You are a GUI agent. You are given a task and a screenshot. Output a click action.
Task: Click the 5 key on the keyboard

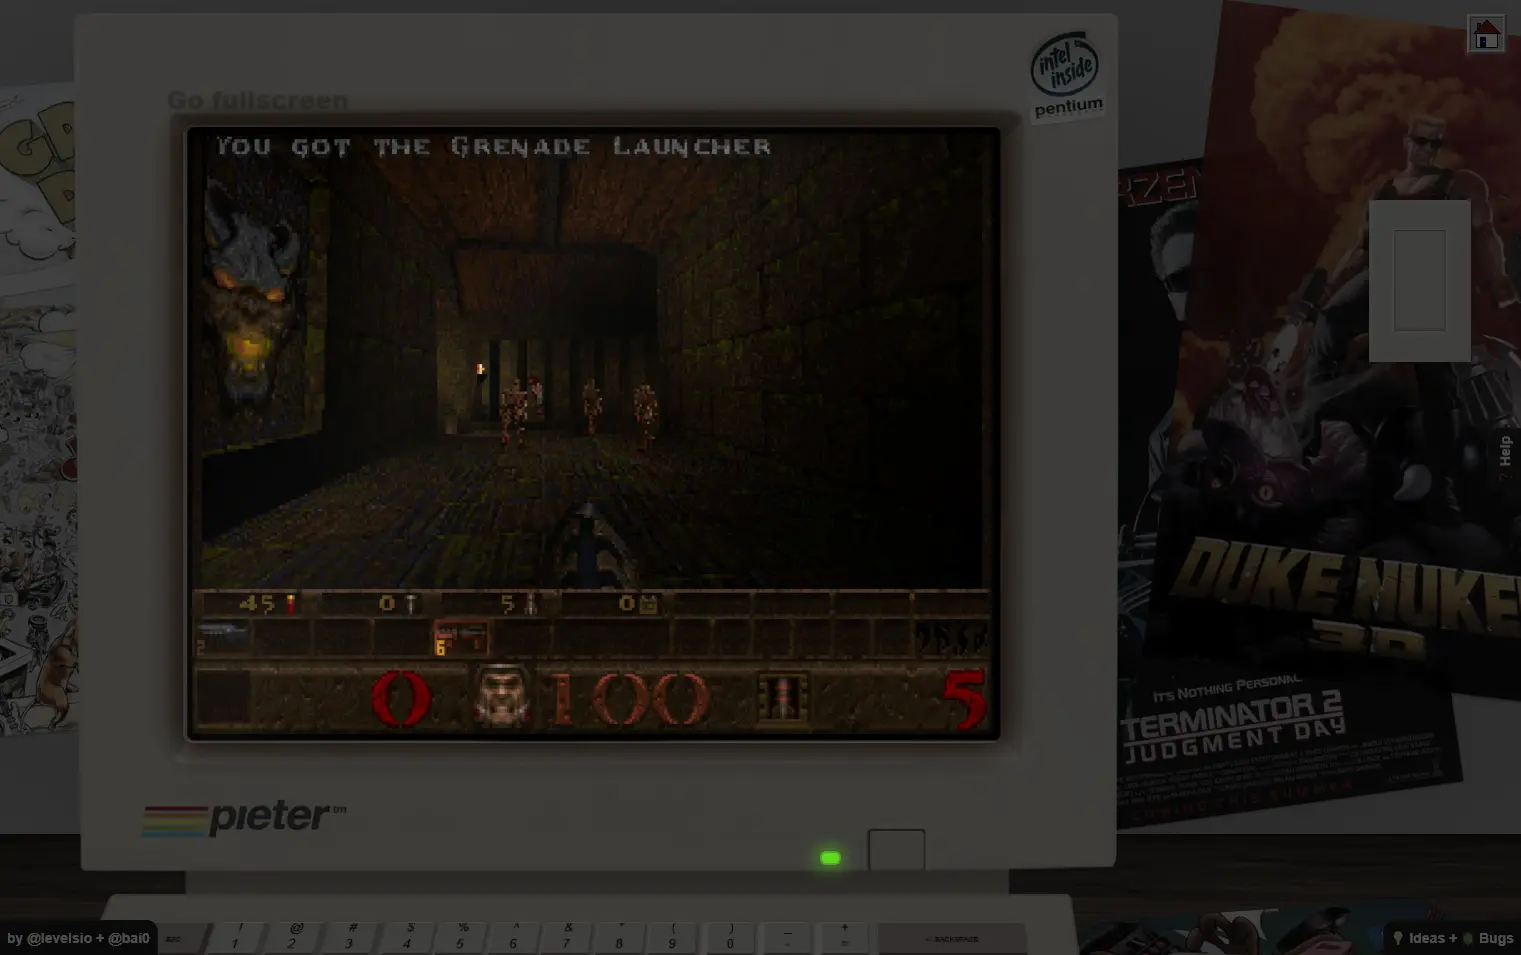pyautogui.click(x=461, y=938)
